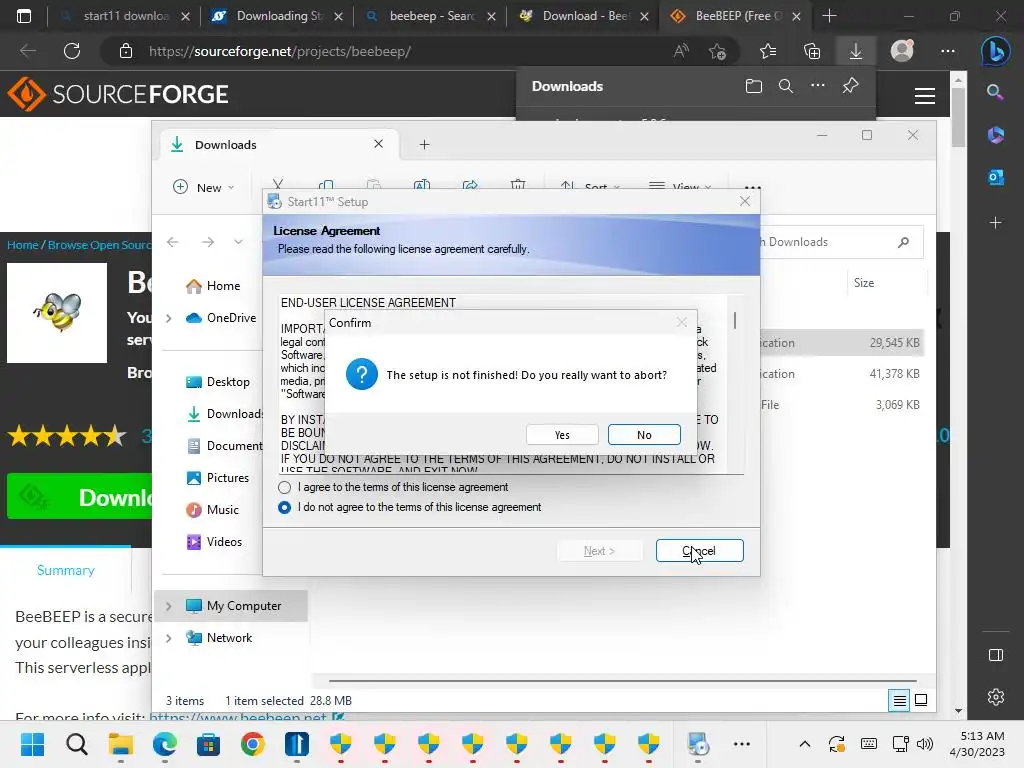1024x768 pixels.
Task: Pin the Downloads panel
Action: (850, 86)
